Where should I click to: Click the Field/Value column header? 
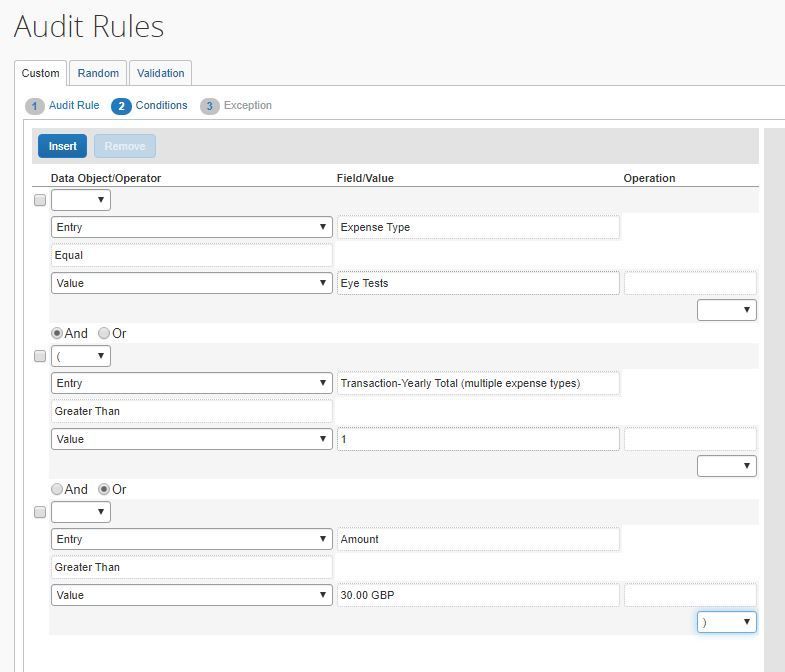click(x=365, y=178)
